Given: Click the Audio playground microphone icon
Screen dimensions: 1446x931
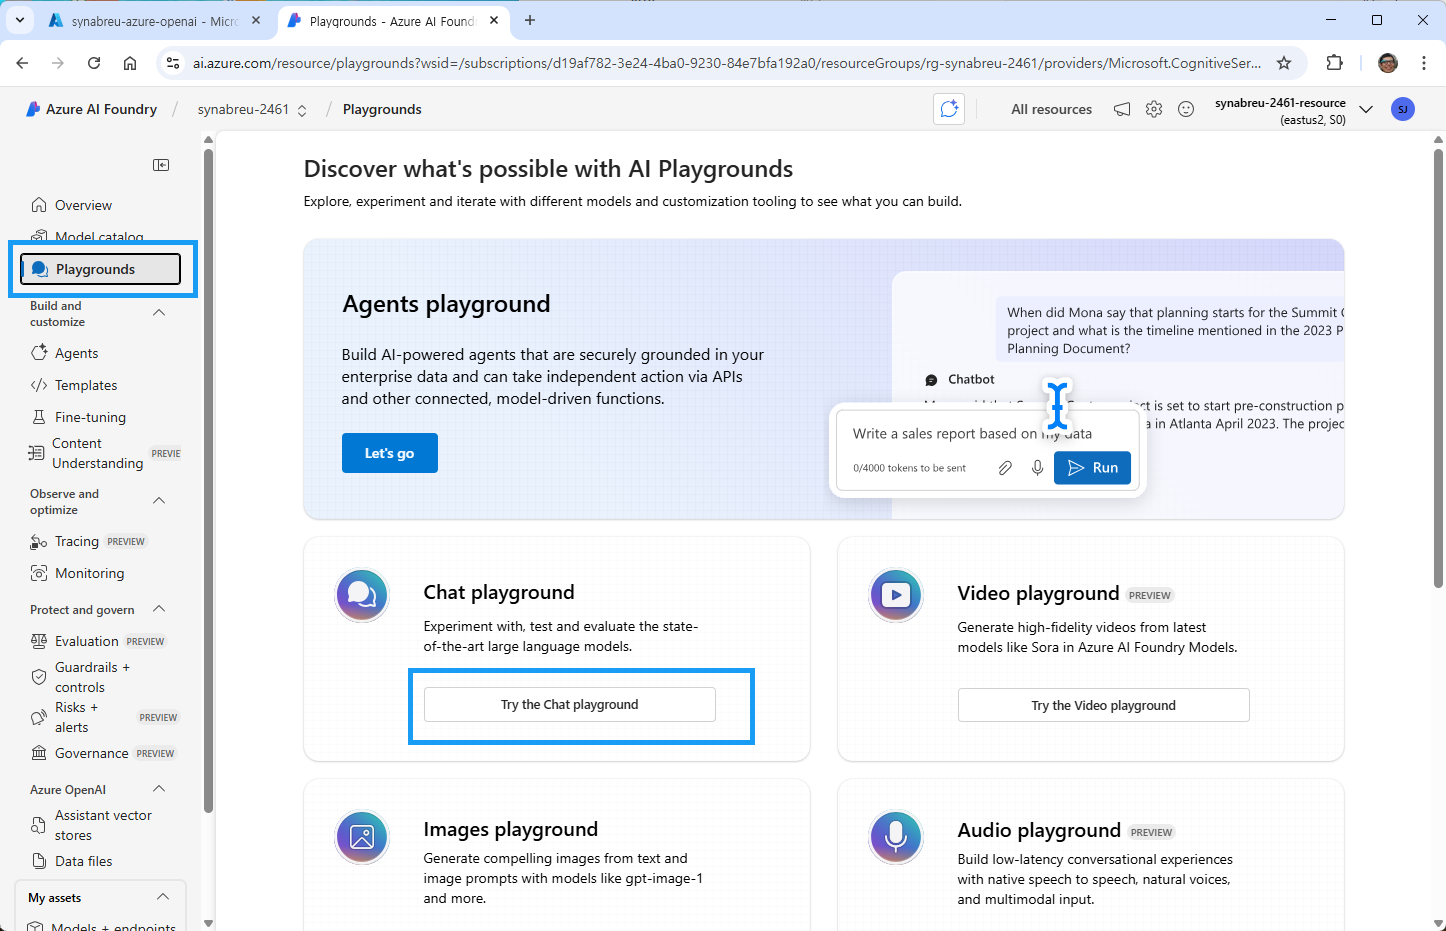Looking at the screenshot, I should coord(896,837).
